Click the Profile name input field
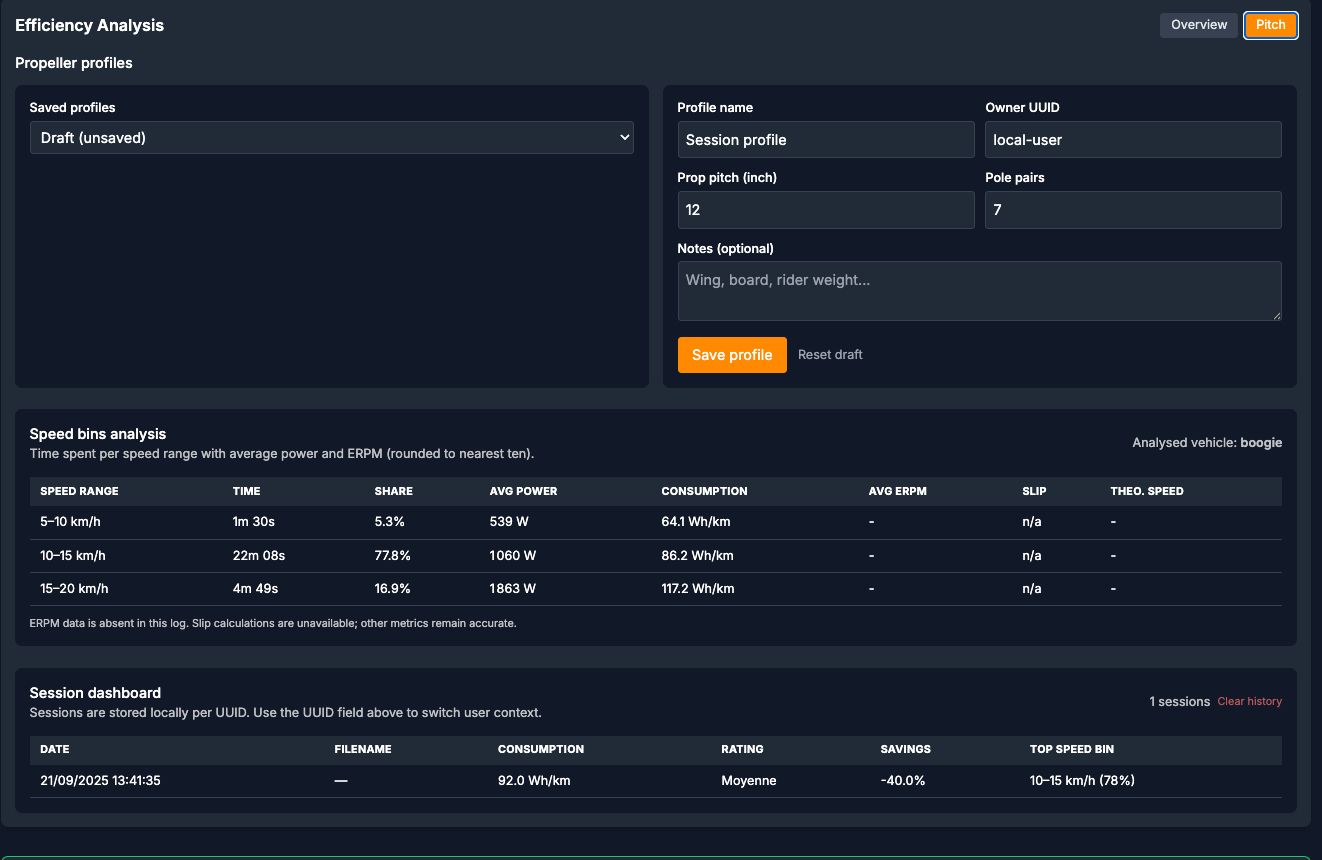1322x860 pixels. click(825, 140)
